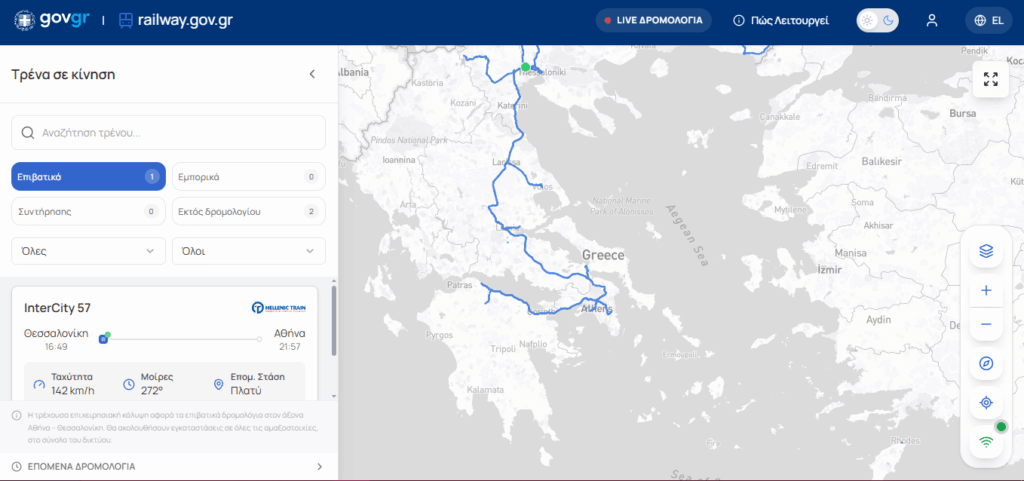The height and width of the screenshot is (481, 1024).
Task: Expand the ΕΠΟΜΕΝΑ ΔΡΟΜΟΛΟΓΙΑ section
Action: click(x=168, y=466)
